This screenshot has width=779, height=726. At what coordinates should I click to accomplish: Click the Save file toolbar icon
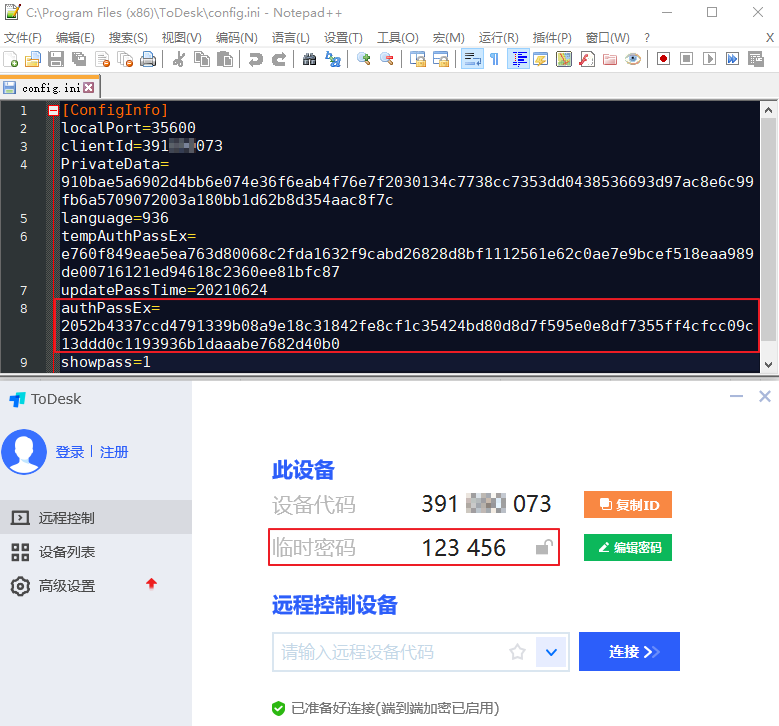[x=56, y=59]
